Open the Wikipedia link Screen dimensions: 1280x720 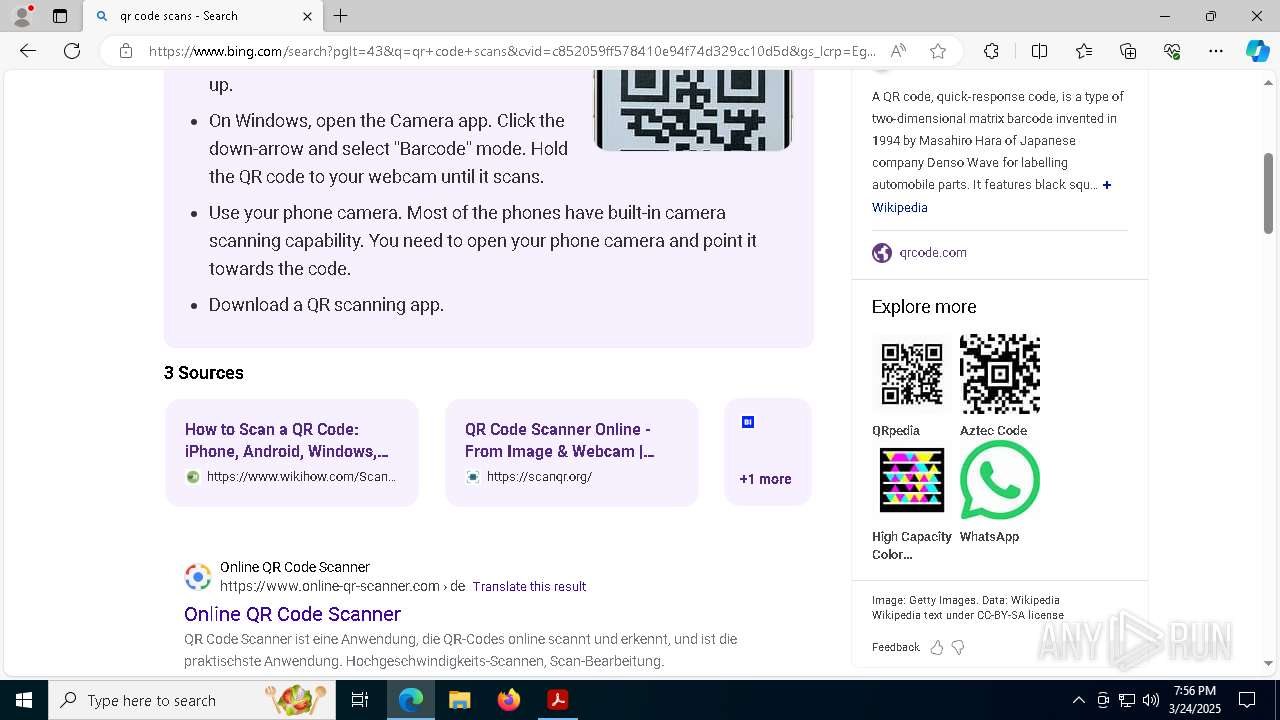click(899, 208)
